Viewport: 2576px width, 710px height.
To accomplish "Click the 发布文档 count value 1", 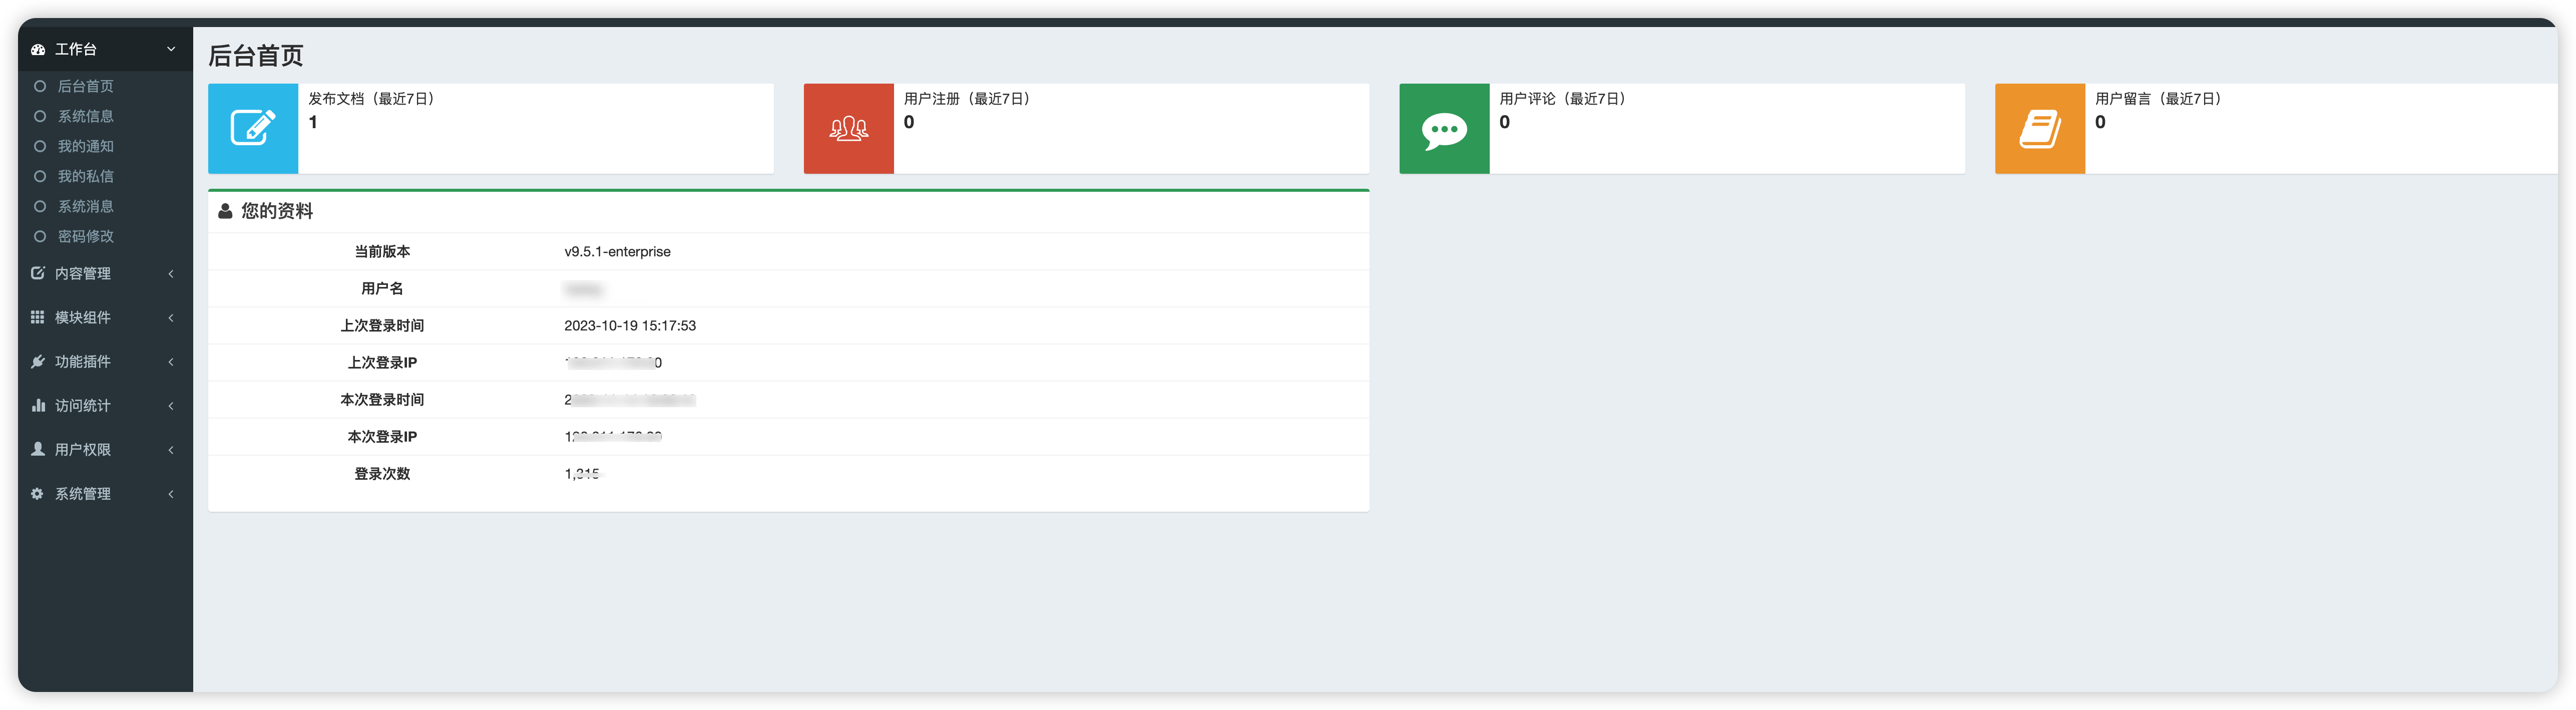I will point(313,122).
